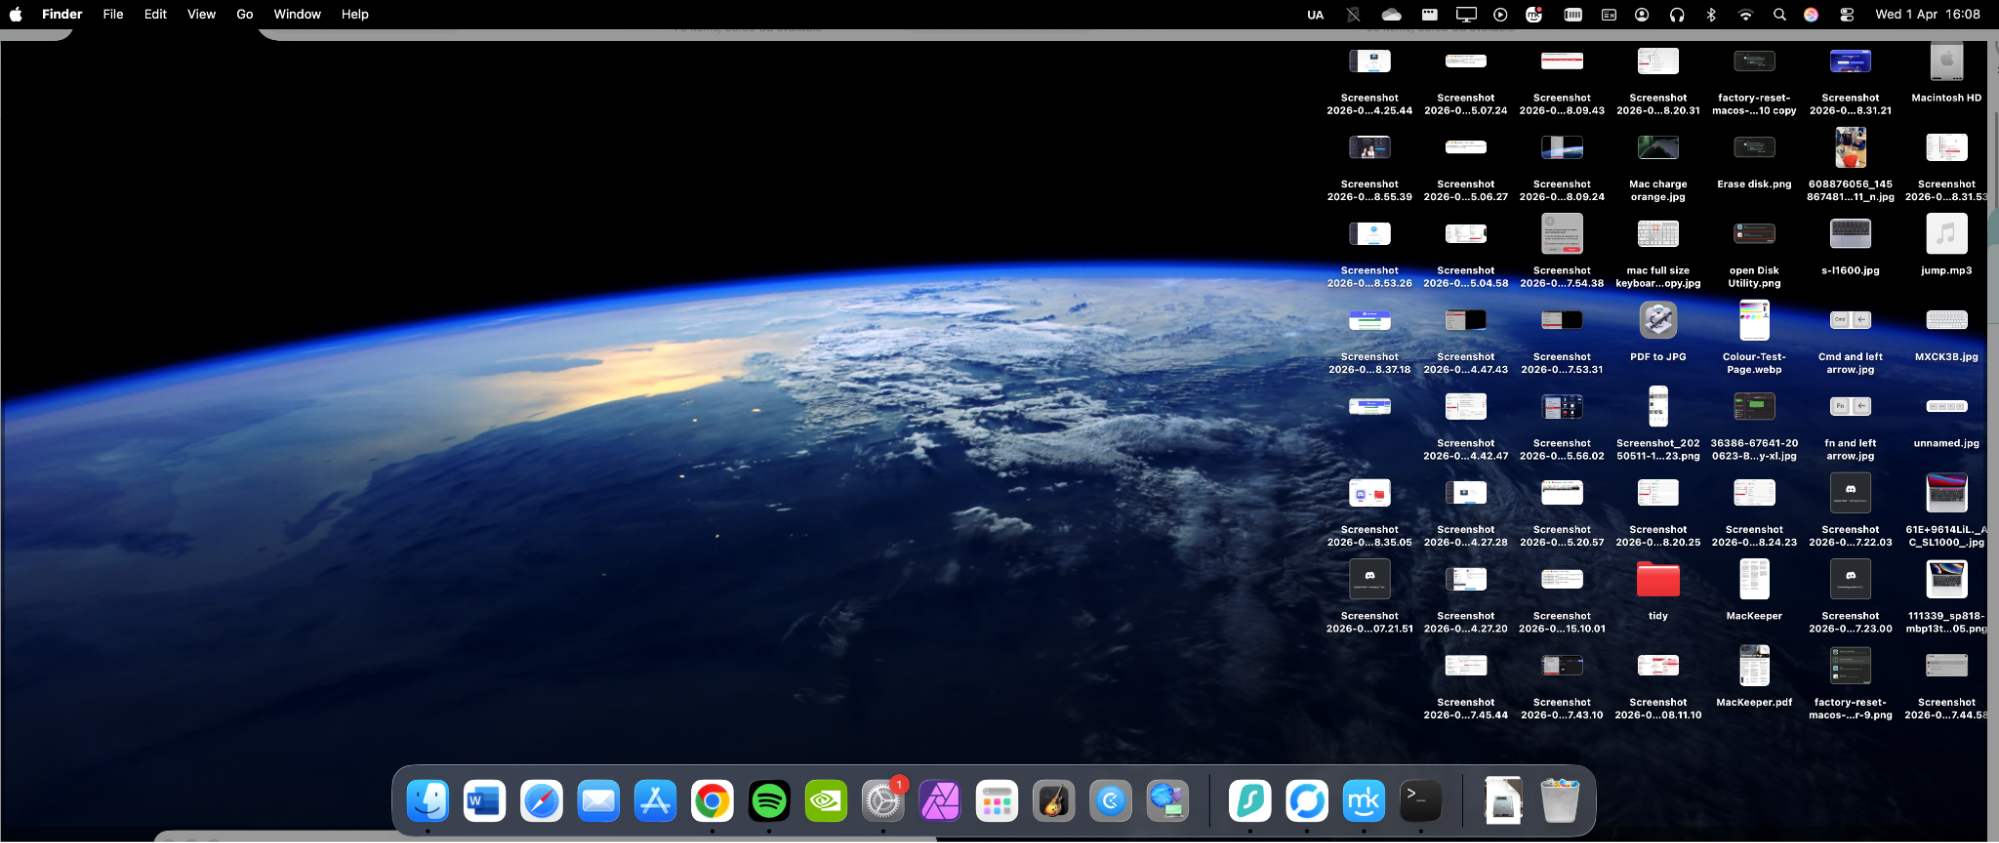
Task: Open MacKeeper mk icon in Dock
Action: (1364, 801)
